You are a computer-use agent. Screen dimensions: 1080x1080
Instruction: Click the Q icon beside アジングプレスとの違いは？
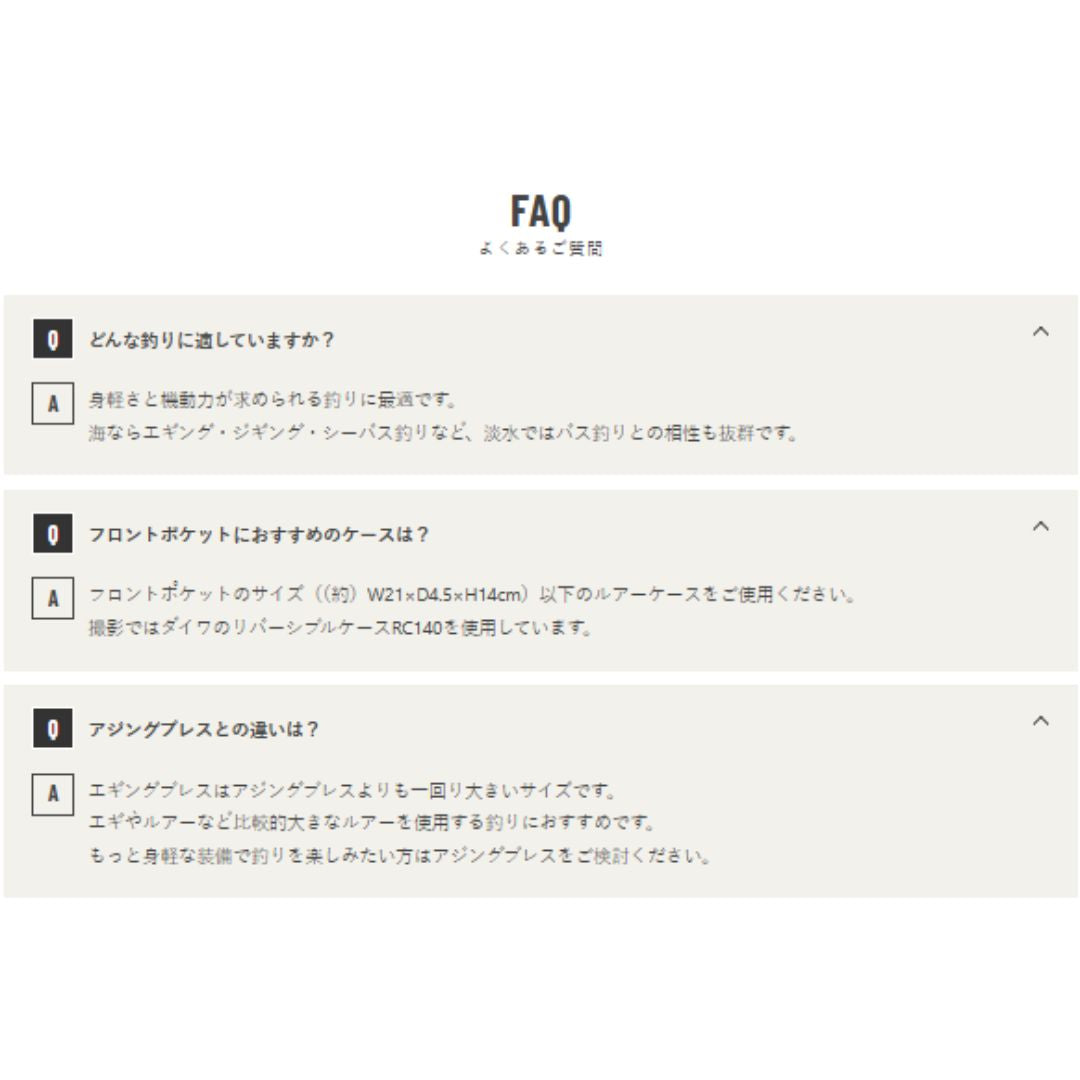pos(53,729)
